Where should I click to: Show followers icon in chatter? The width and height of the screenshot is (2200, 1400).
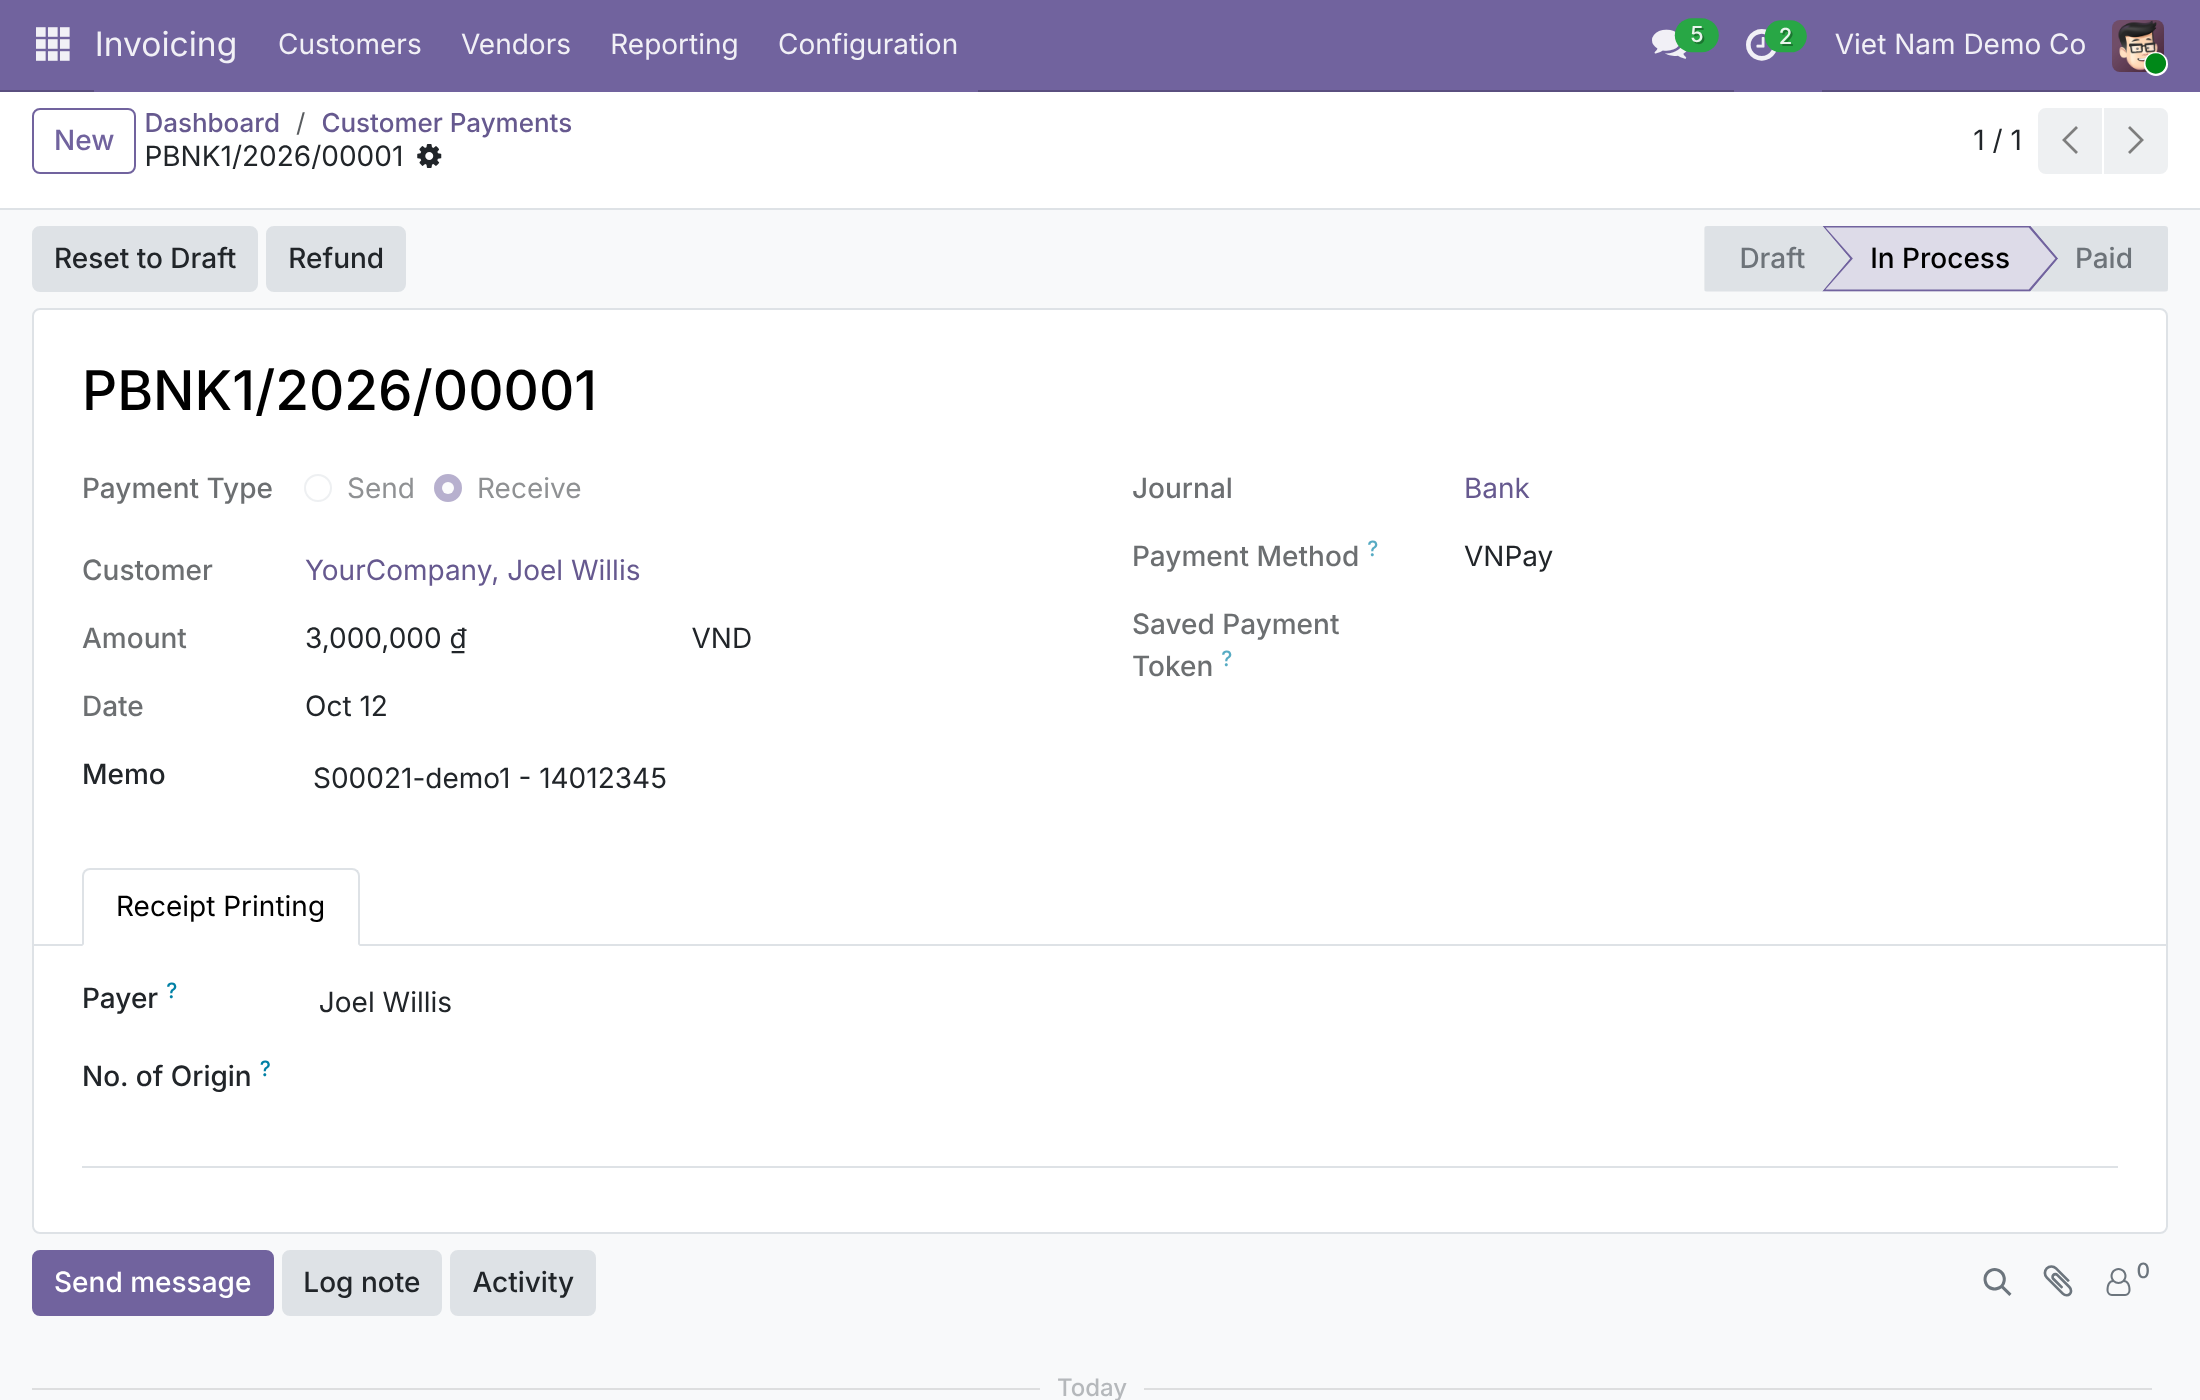tap(2119, 1282)
